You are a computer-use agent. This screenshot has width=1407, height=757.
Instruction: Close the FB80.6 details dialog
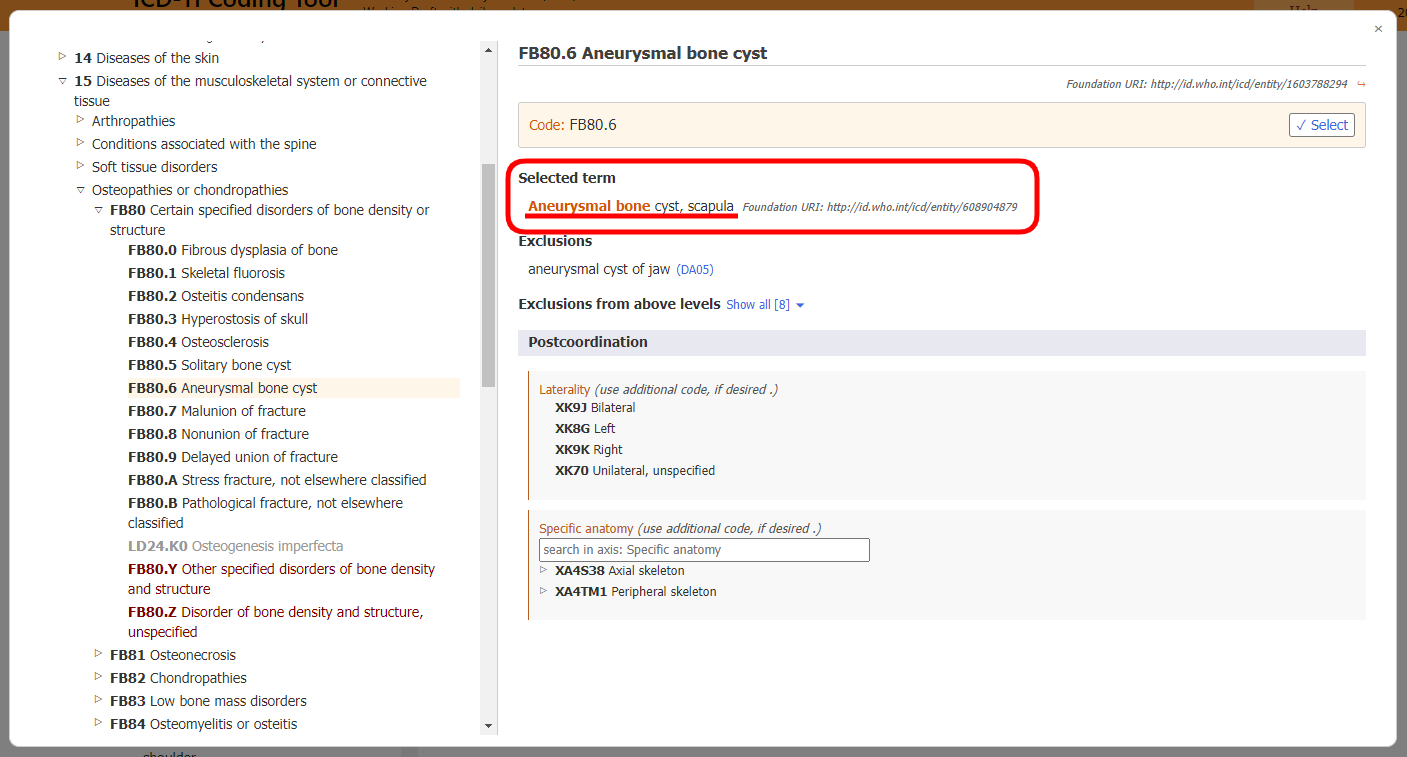1377,29
